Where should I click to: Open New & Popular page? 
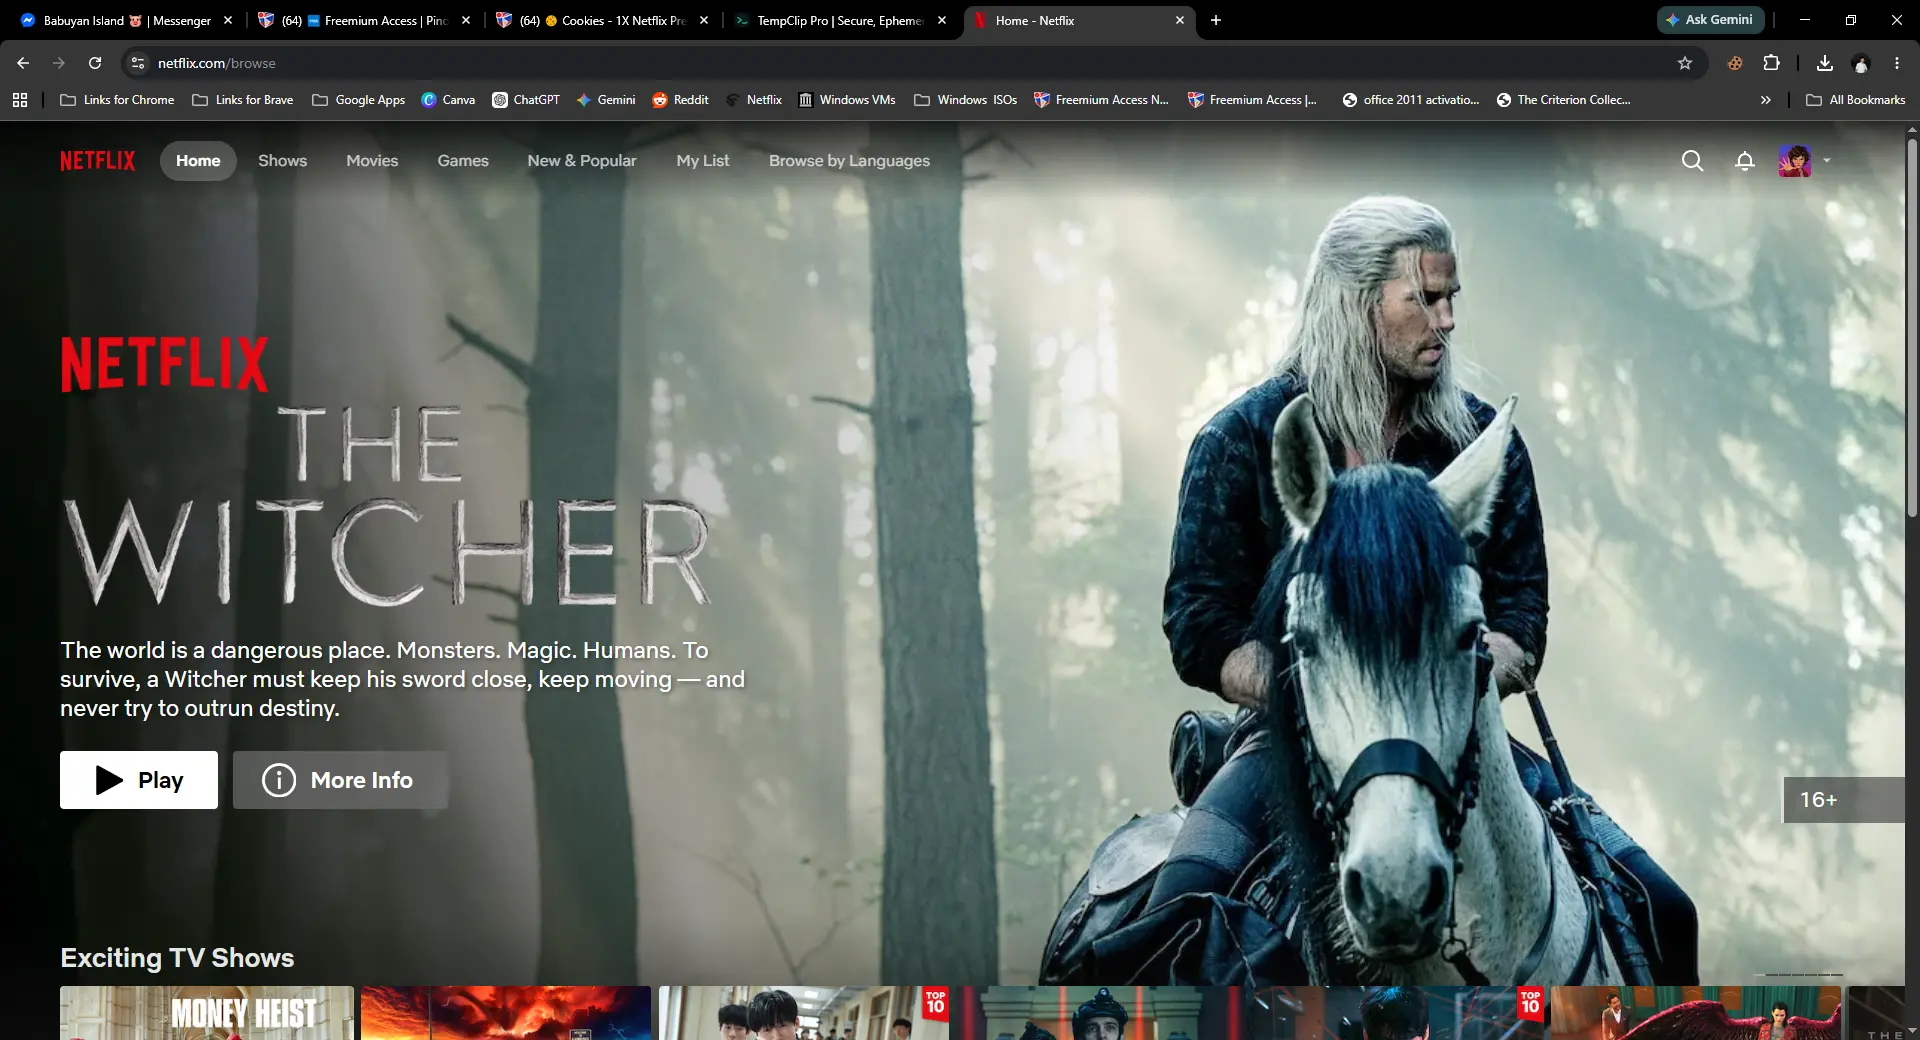click(582, 161)
